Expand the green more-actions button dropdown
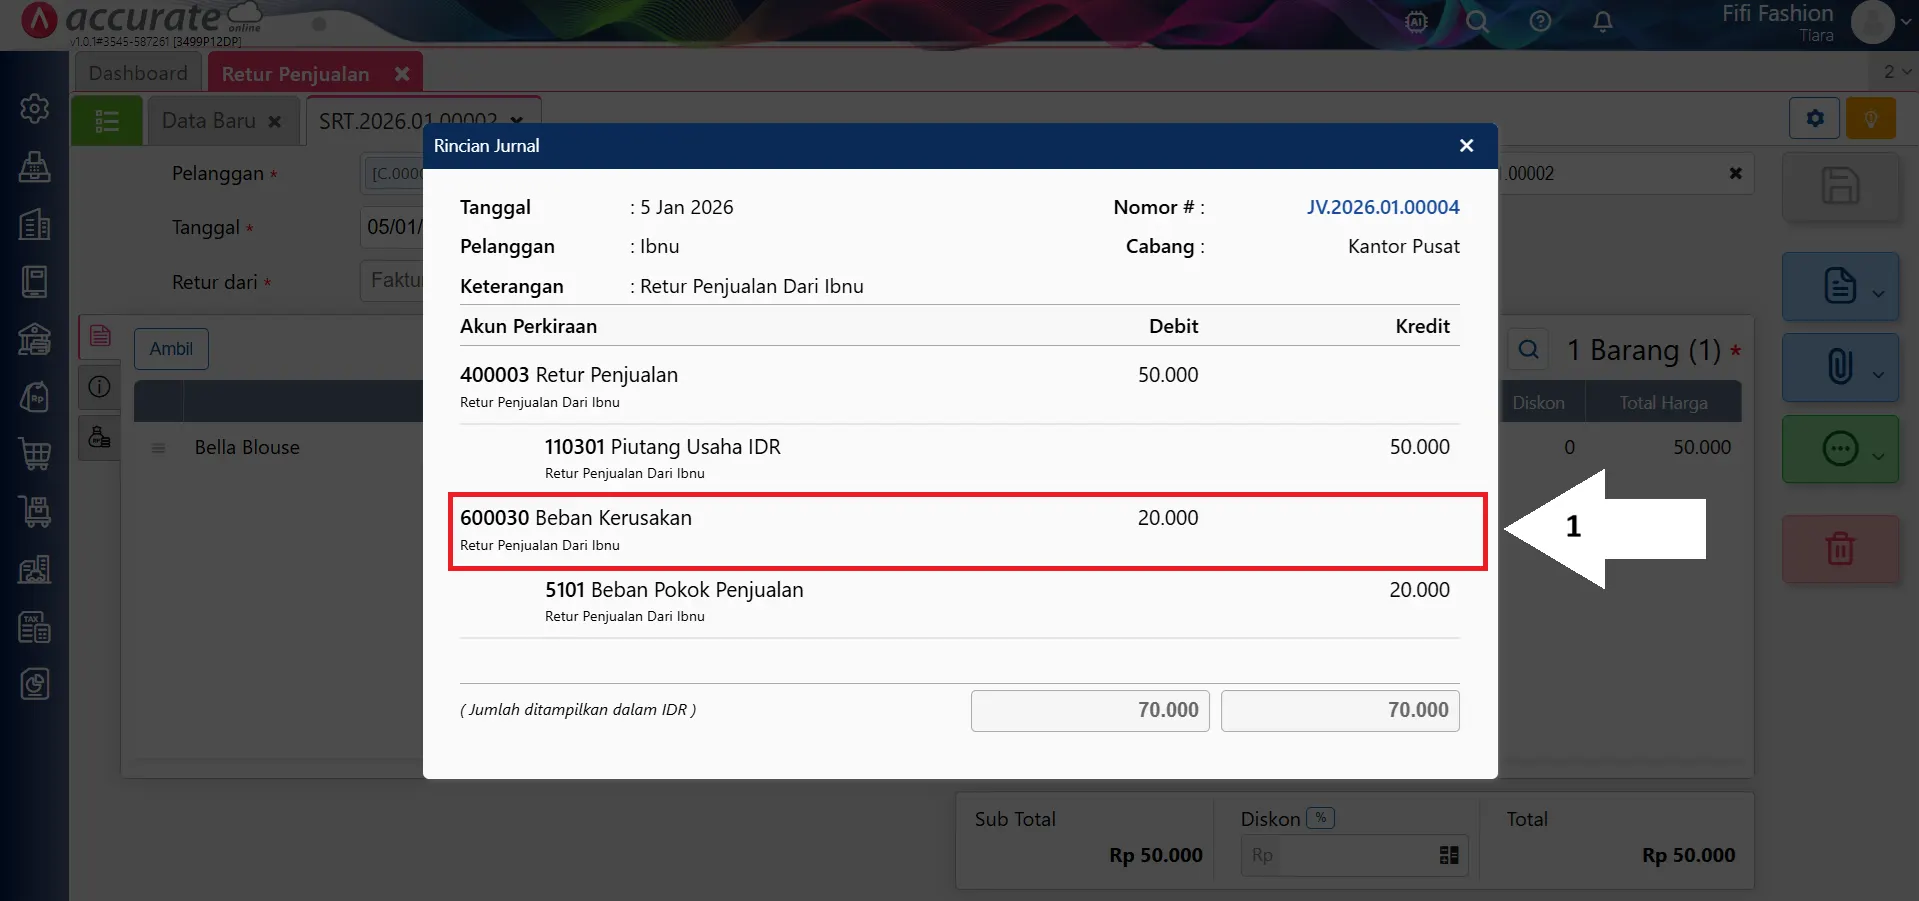Viewport: 1919px width, 901px height. [x=1879, y=456]
